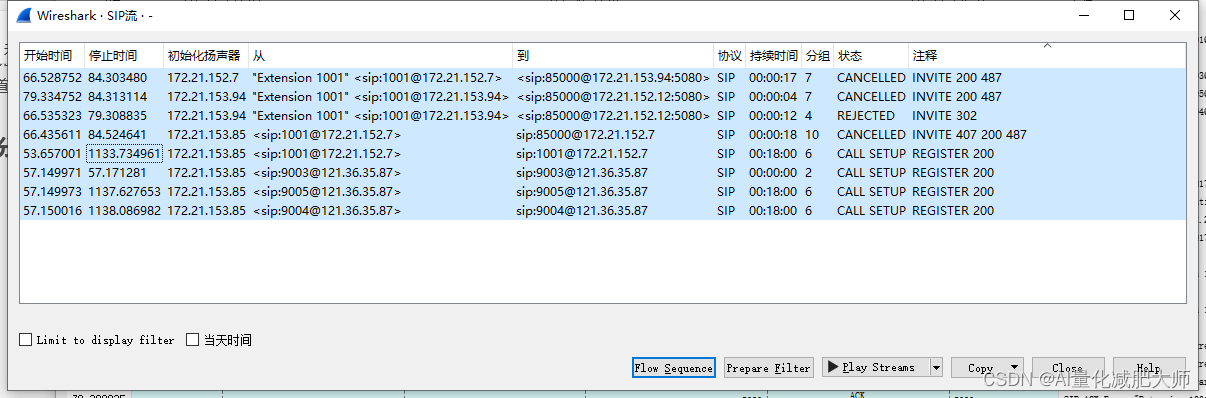Open the Play Streams dropdown arrow
Screen dimensions: 1206x398
click(x=936, y=367)
